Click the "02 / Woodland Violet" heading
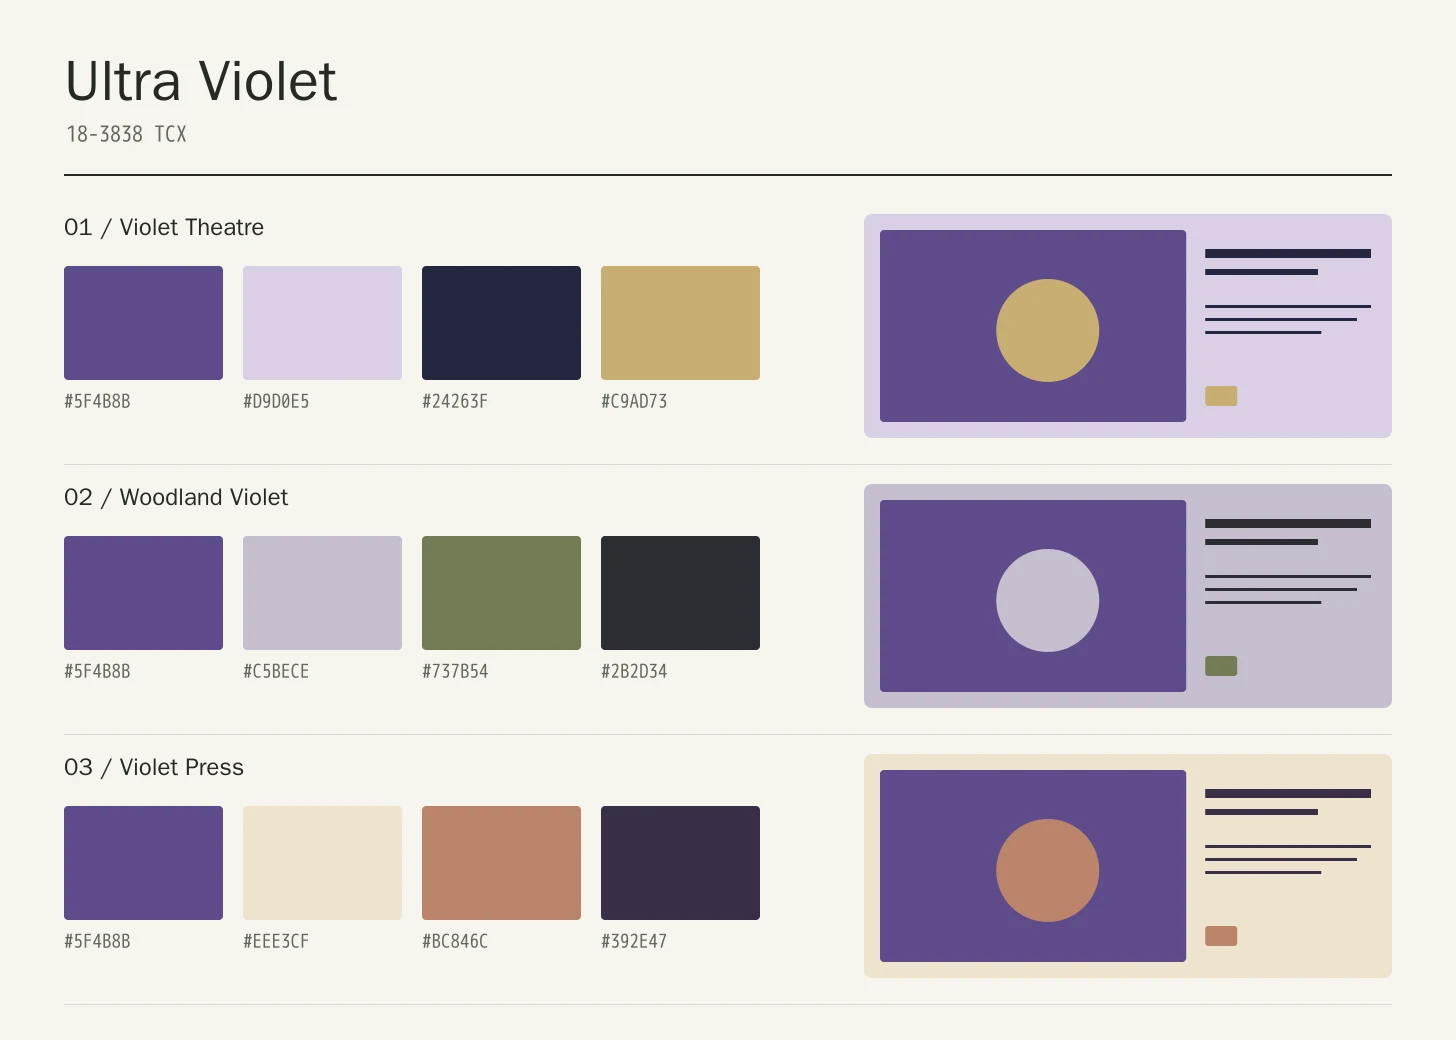Screen dimensions: 1456x1040 (x=176, y=497)
